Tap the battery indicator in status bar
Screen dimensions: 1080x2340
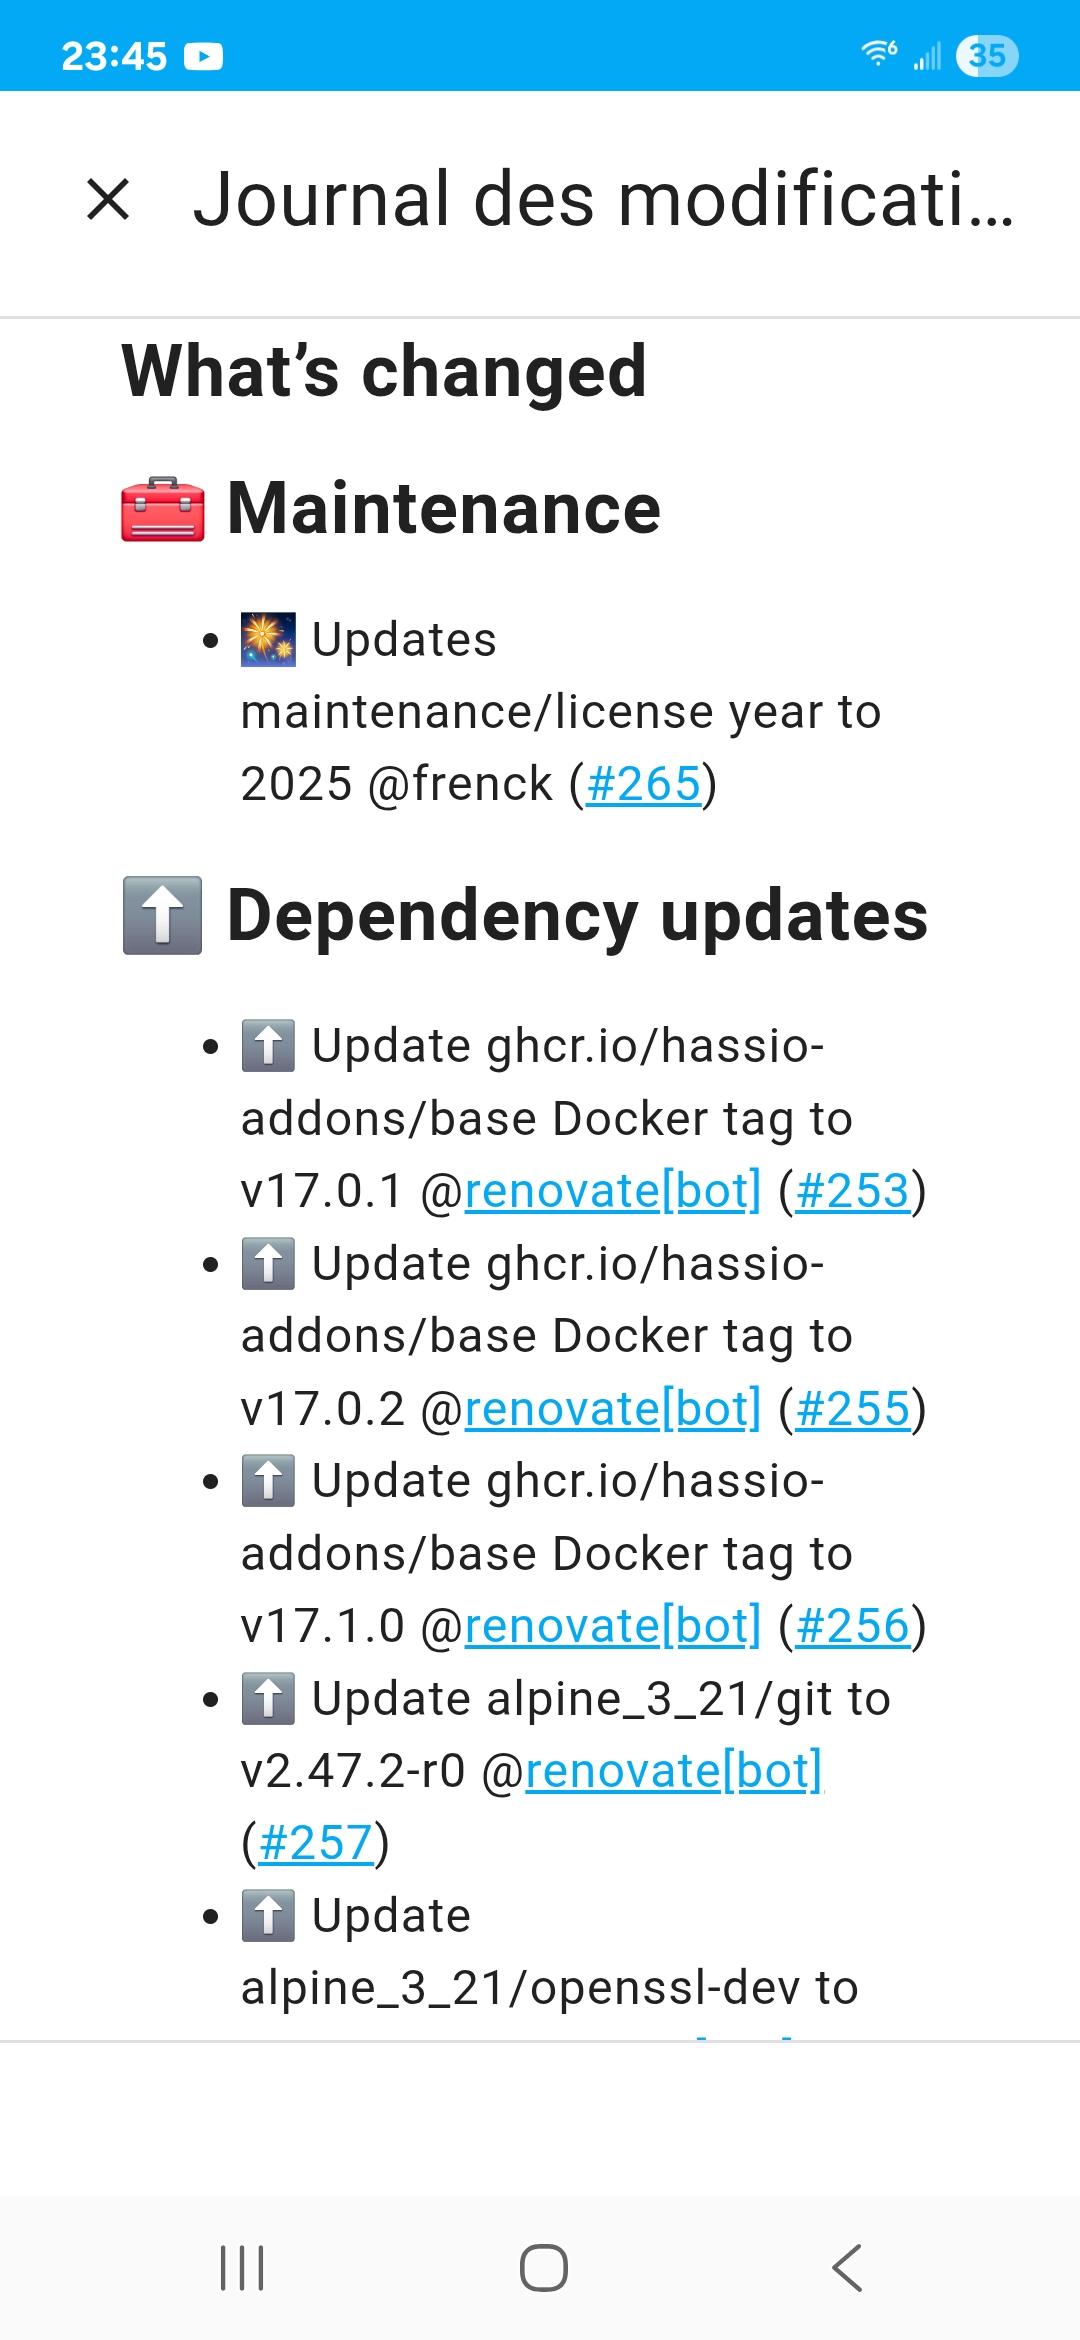tap(987, 55)
